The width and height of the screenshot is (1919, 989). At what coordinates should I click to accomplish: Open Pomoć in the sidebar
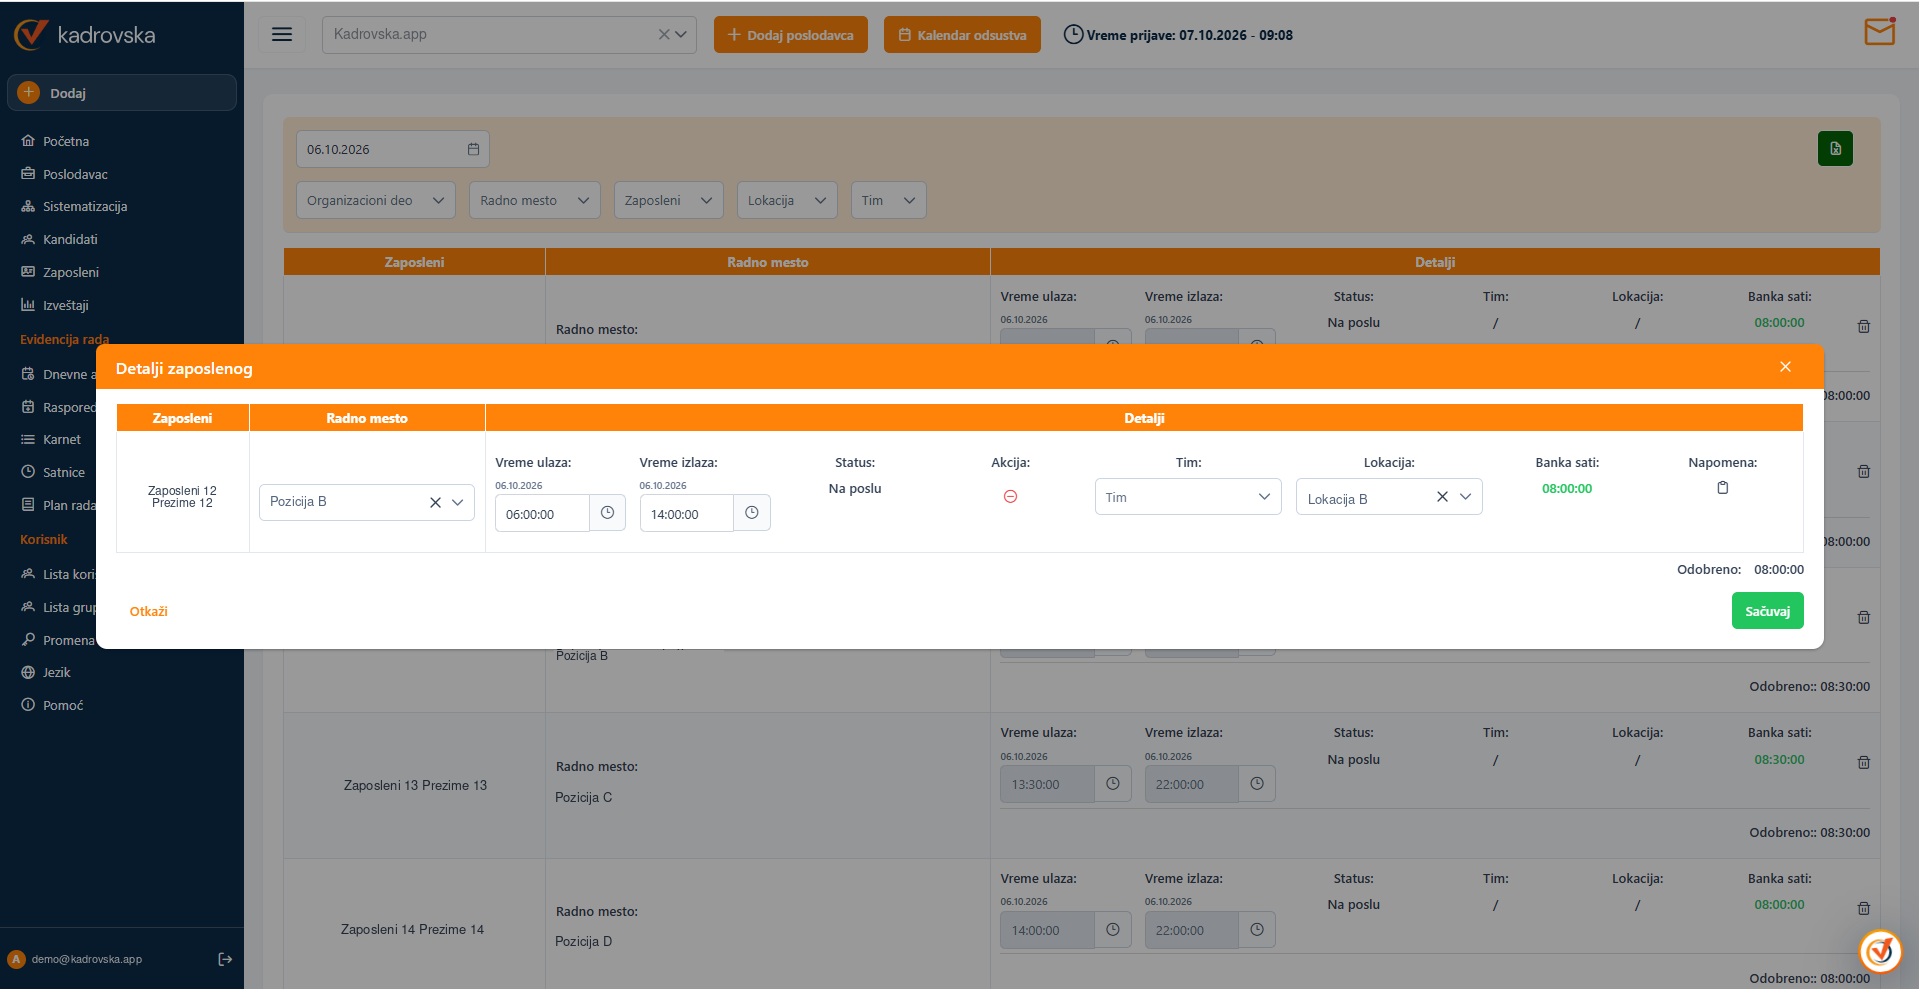63,705
